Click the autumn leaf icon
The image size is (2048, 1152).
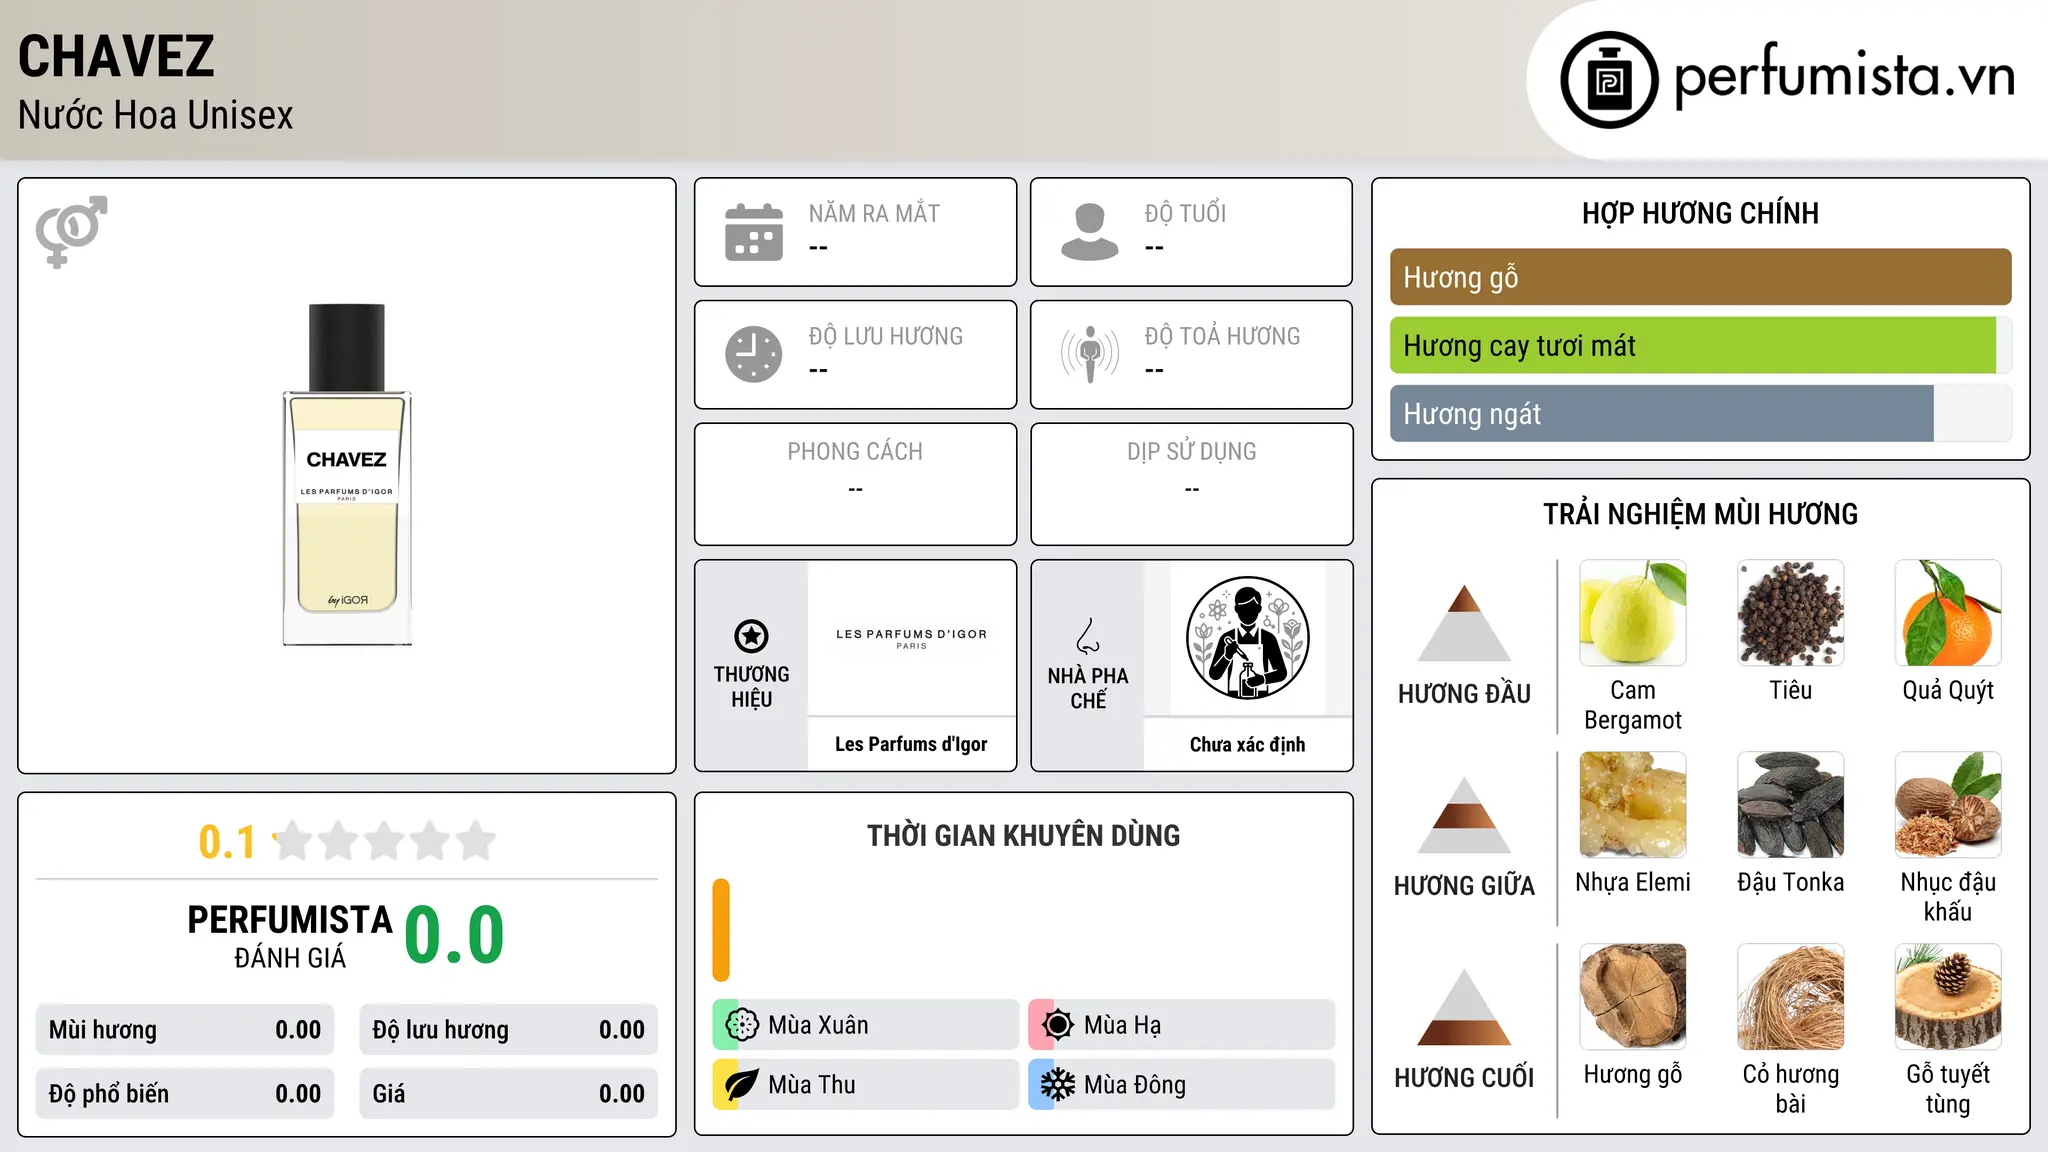(742, 1085)
